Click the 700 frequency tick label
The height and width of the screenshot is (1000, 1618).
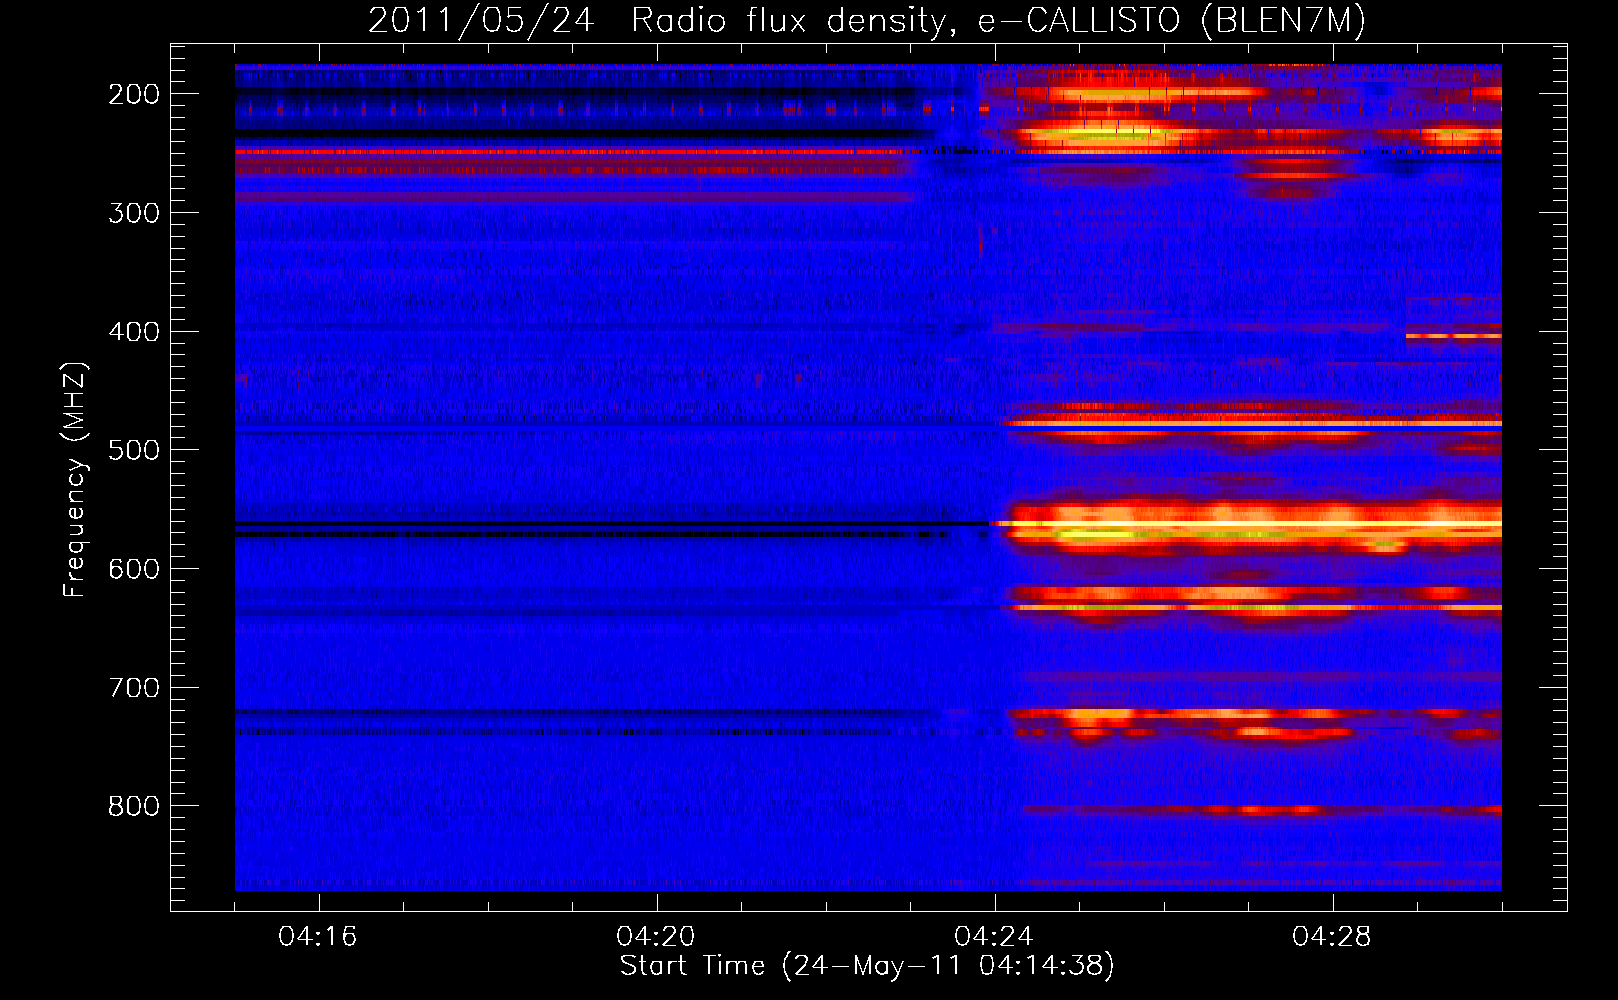tap(134, 688)
